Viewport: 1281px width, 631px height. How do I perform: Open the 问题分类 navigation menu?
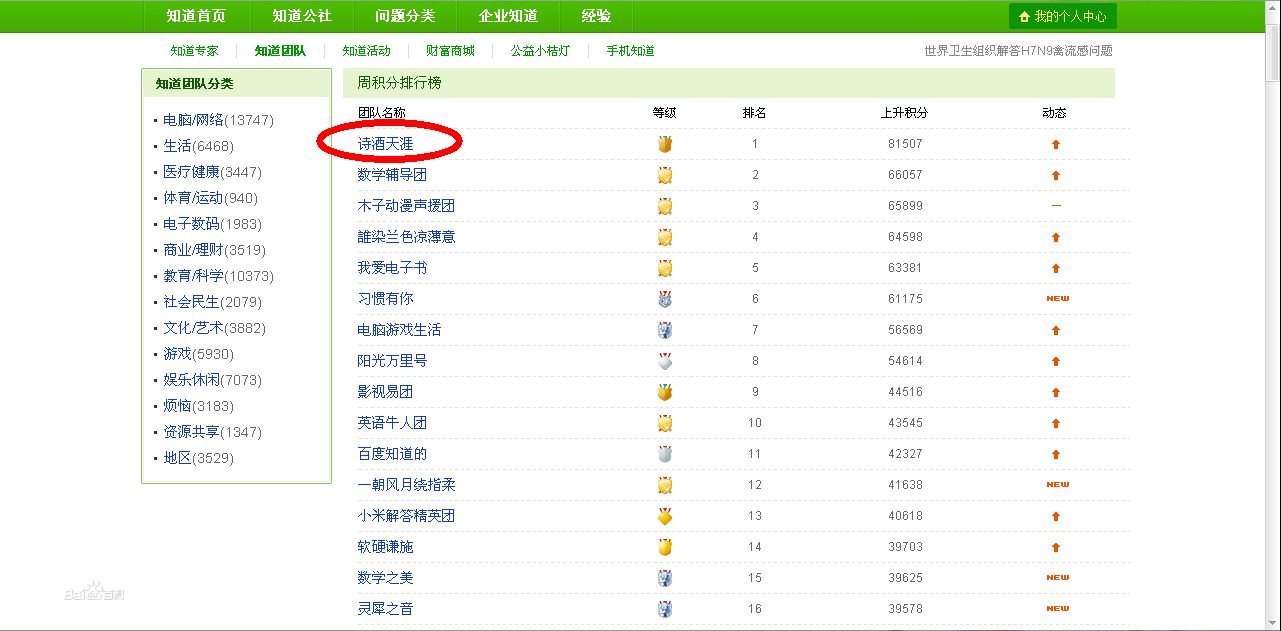point(405,16)
